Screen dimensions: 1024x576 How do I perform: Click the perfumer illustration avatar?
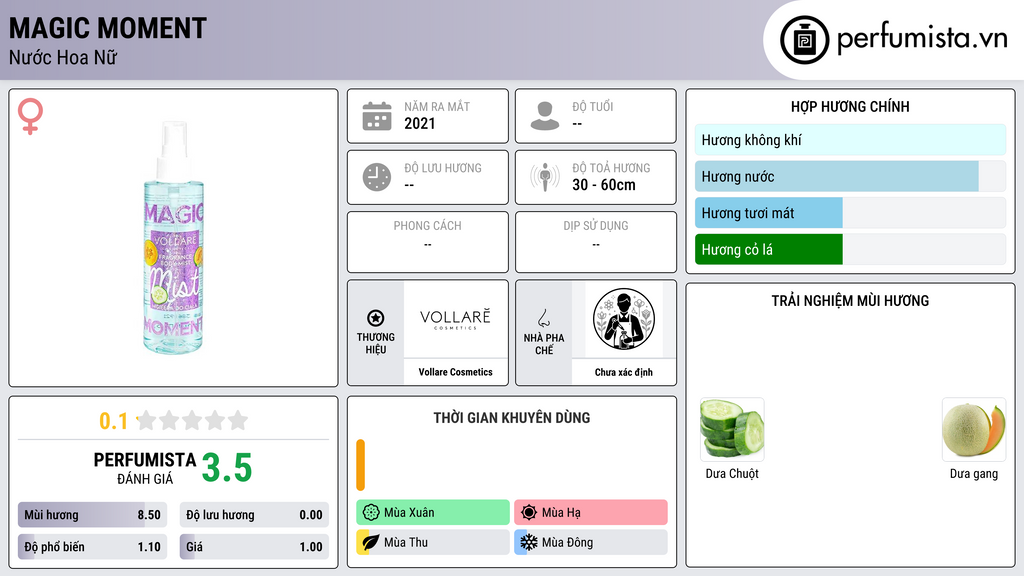point(624,319)
